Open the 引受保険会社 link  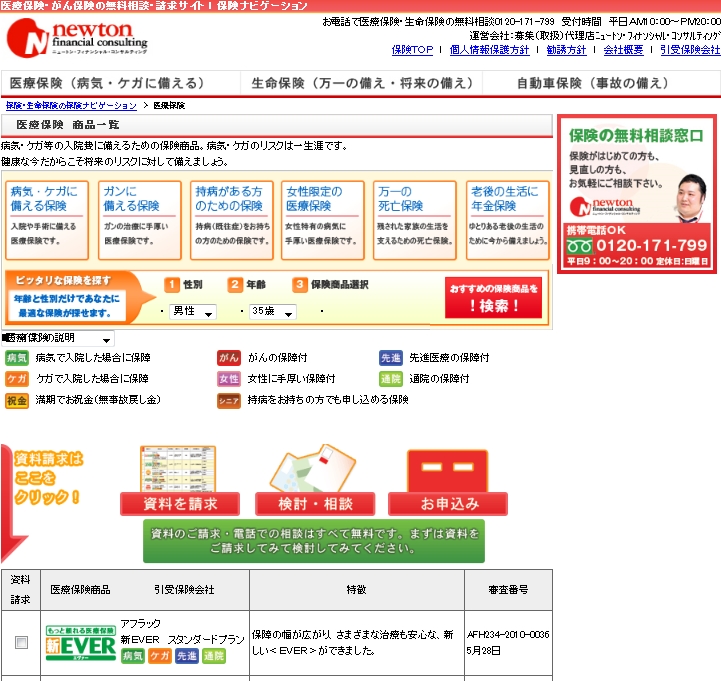pos(690,50)
